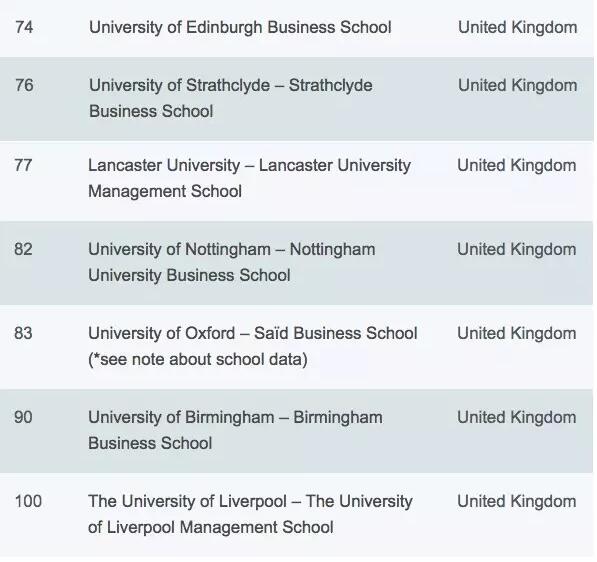Image resolution: width=597 pixels, height=562 pixels.
Task: Click University of Edinburgh Business School name
Action: pos(240,28)
